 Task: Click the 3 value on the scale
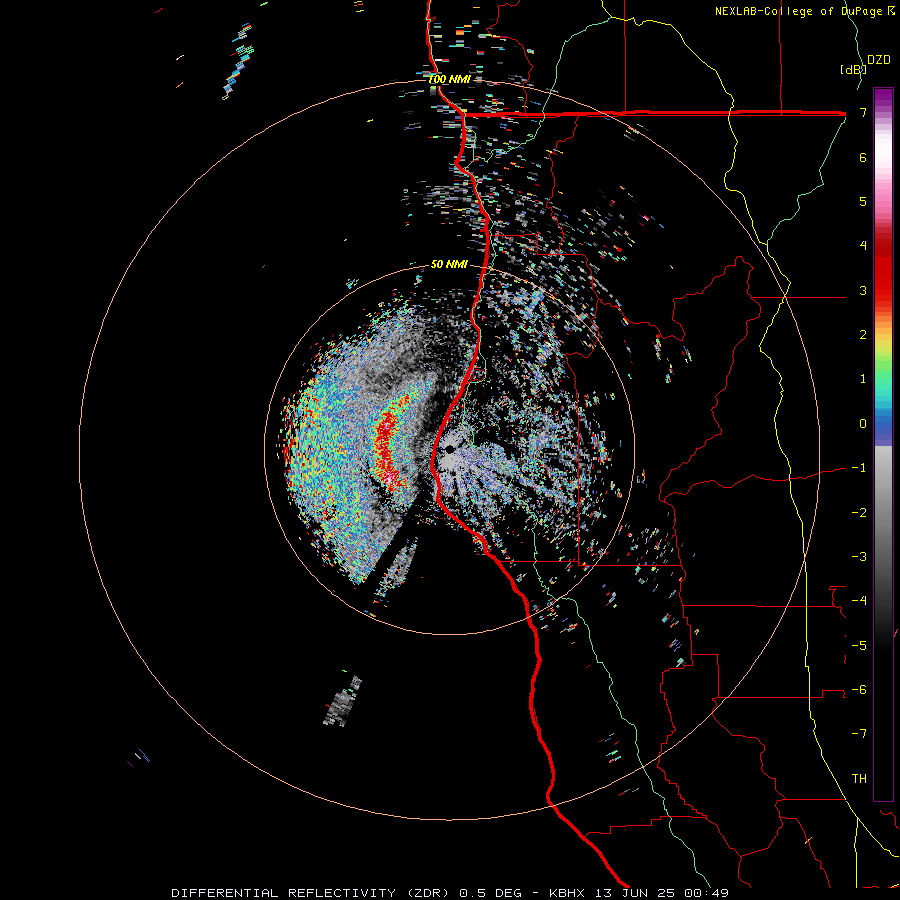pyautogui.click(x=863, y=290)
